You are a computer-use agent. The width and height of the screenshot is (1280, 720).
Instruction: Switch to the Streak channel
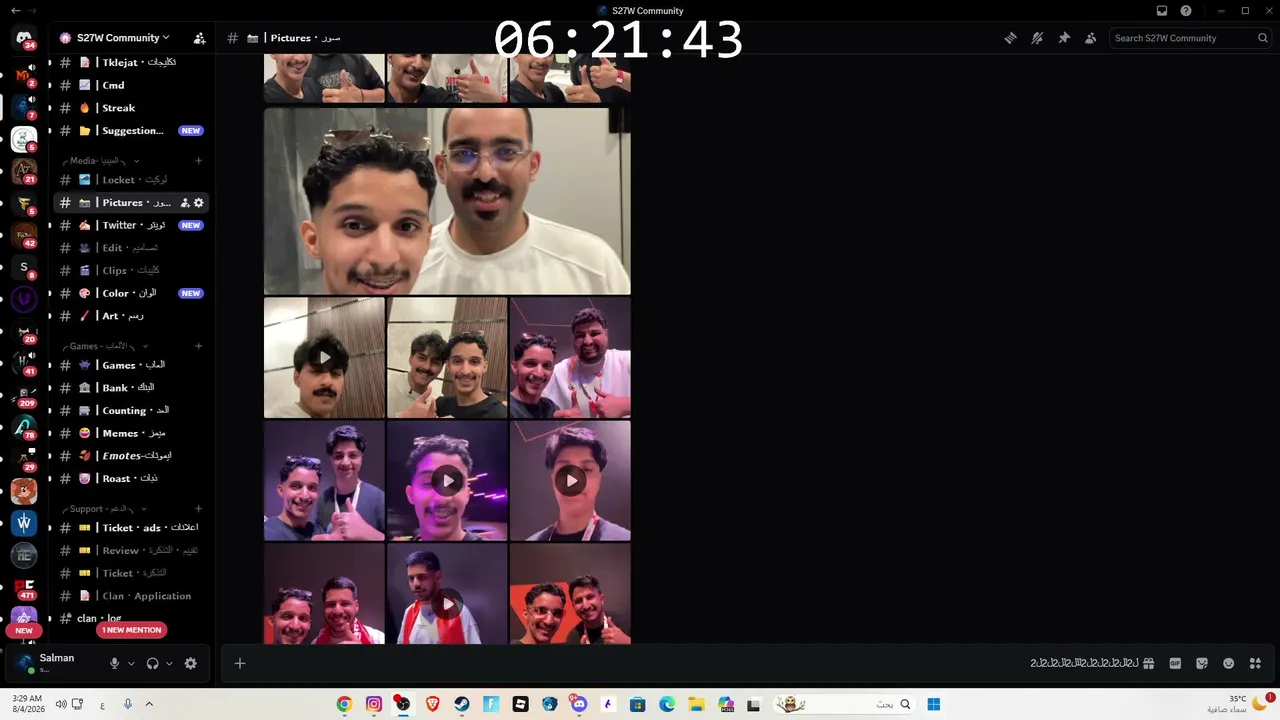point(130,108)
